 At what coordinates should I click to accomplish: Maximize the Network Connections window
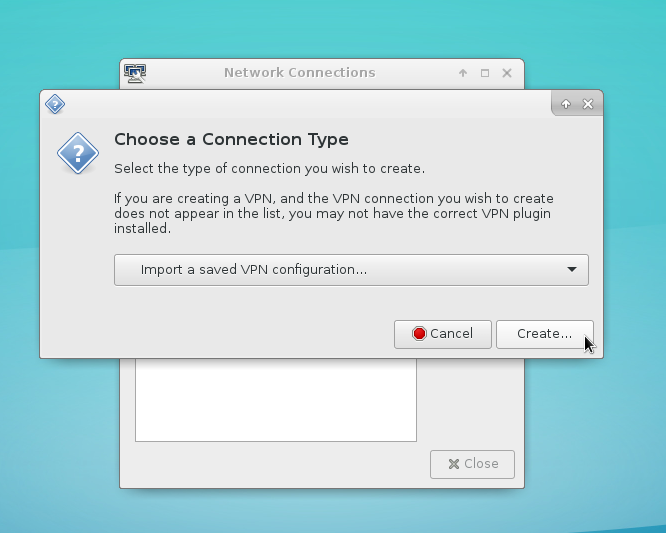(x=485, y=73)
